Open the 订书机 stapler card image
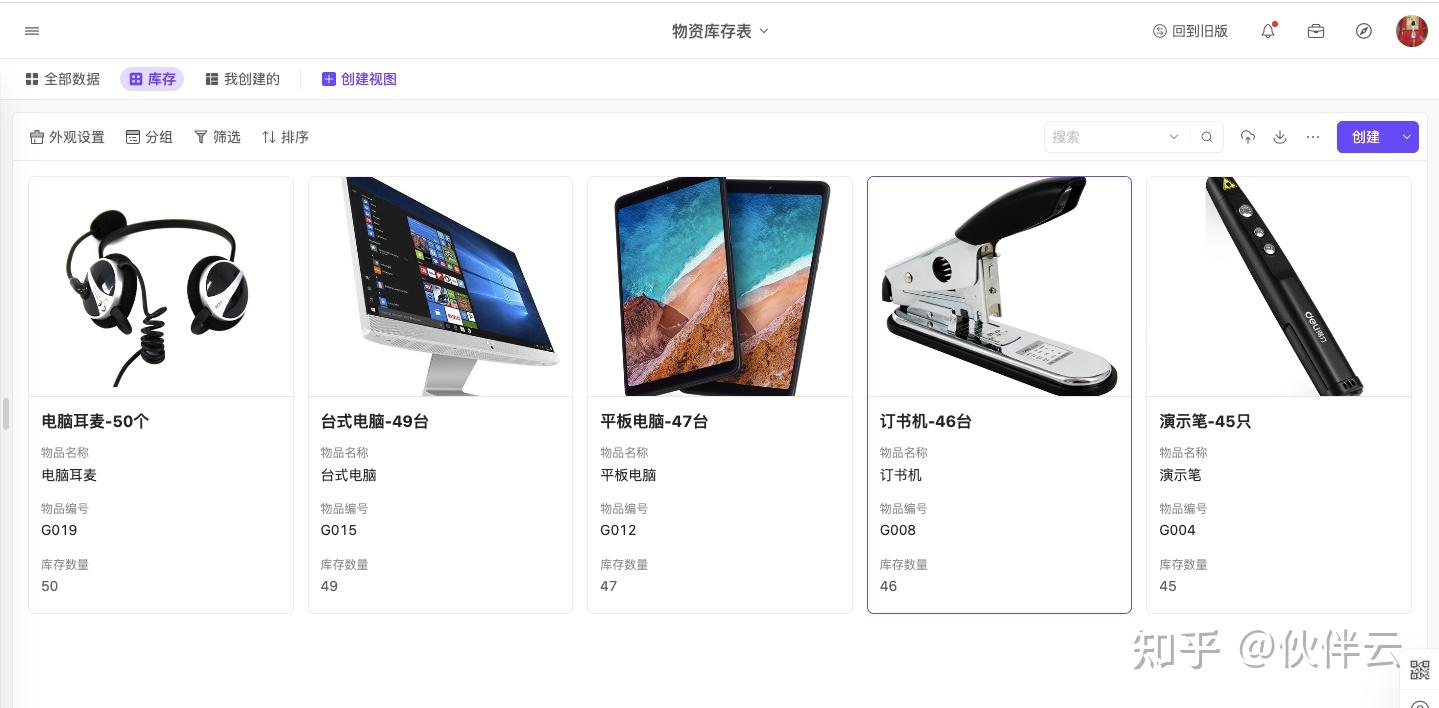The width and height of the screenshot is (1439, 708). [x=999, y=287]
